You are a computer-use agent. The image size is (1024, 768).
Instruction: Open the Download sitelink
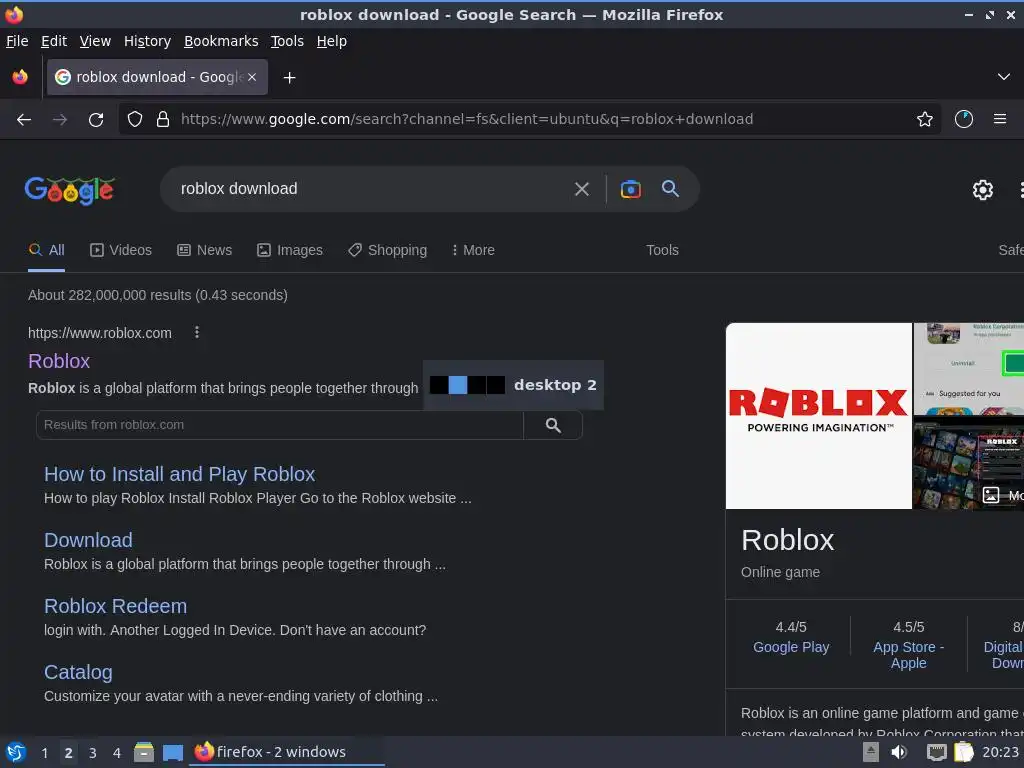(88, 540)
